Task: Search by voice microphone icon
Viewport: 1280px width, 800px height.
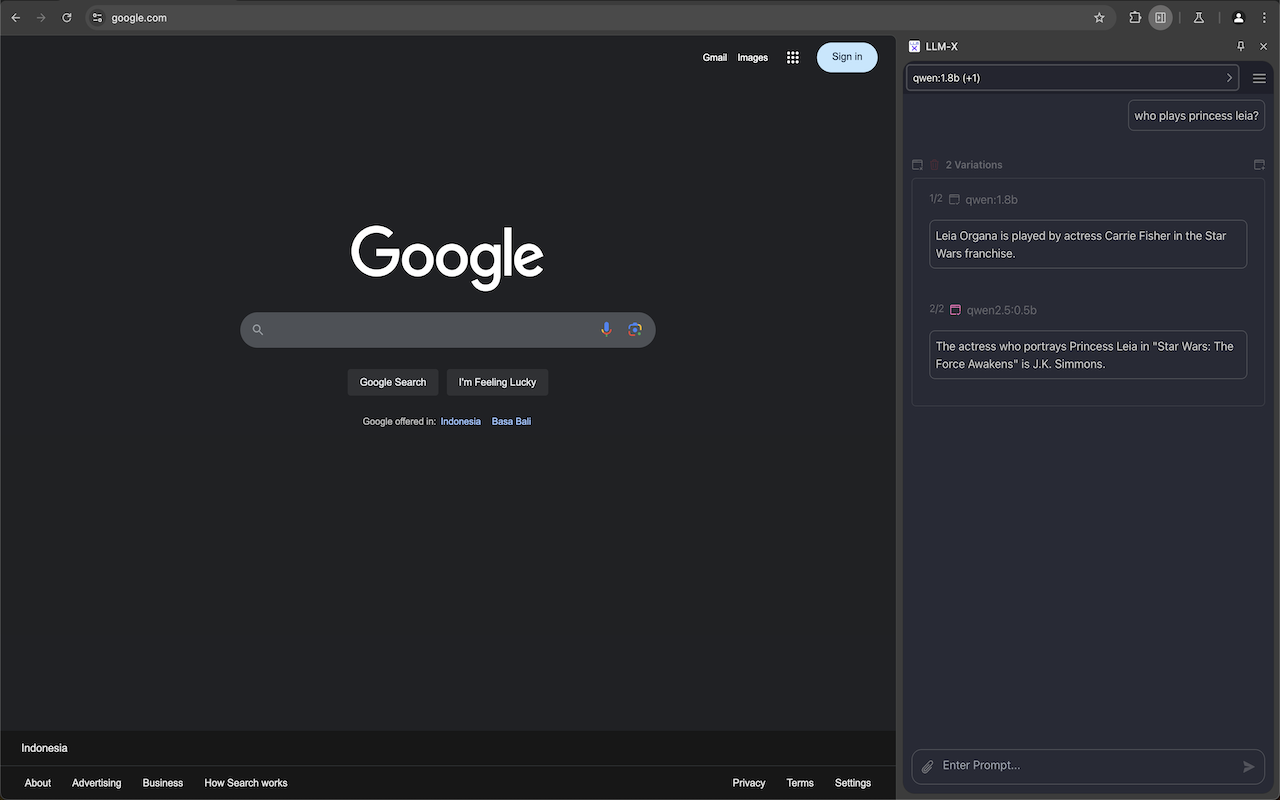Action: tap(606, 329)
